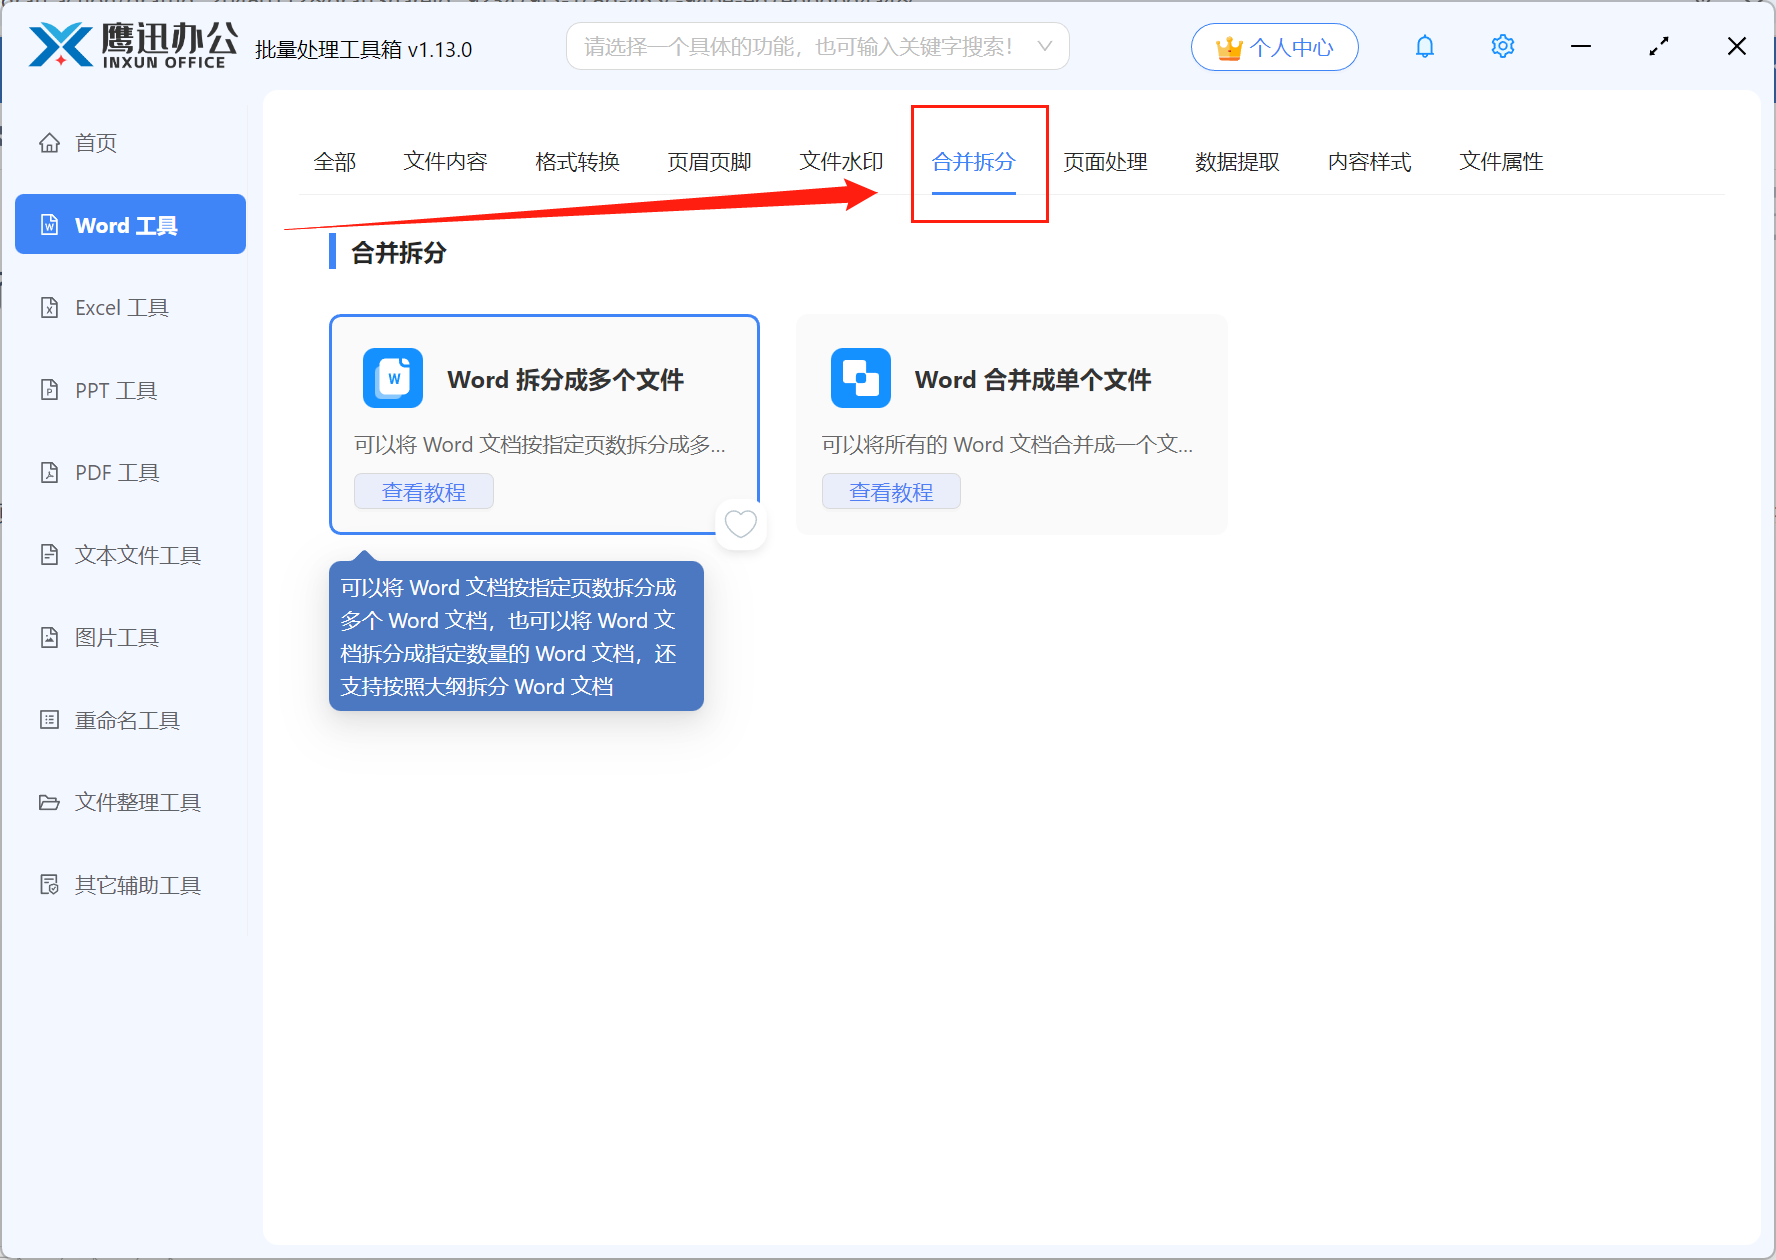
Task: Select PDF 工具 in the sidebar
Action: 115,472
